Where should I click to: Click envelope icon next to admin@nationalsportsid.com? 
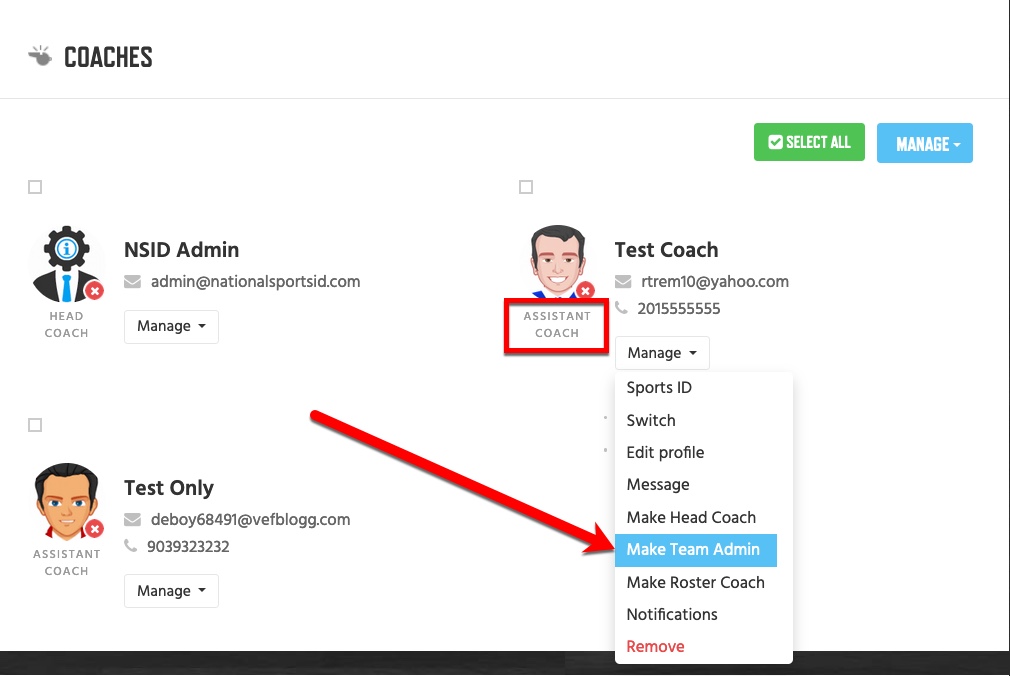[133, 282]
